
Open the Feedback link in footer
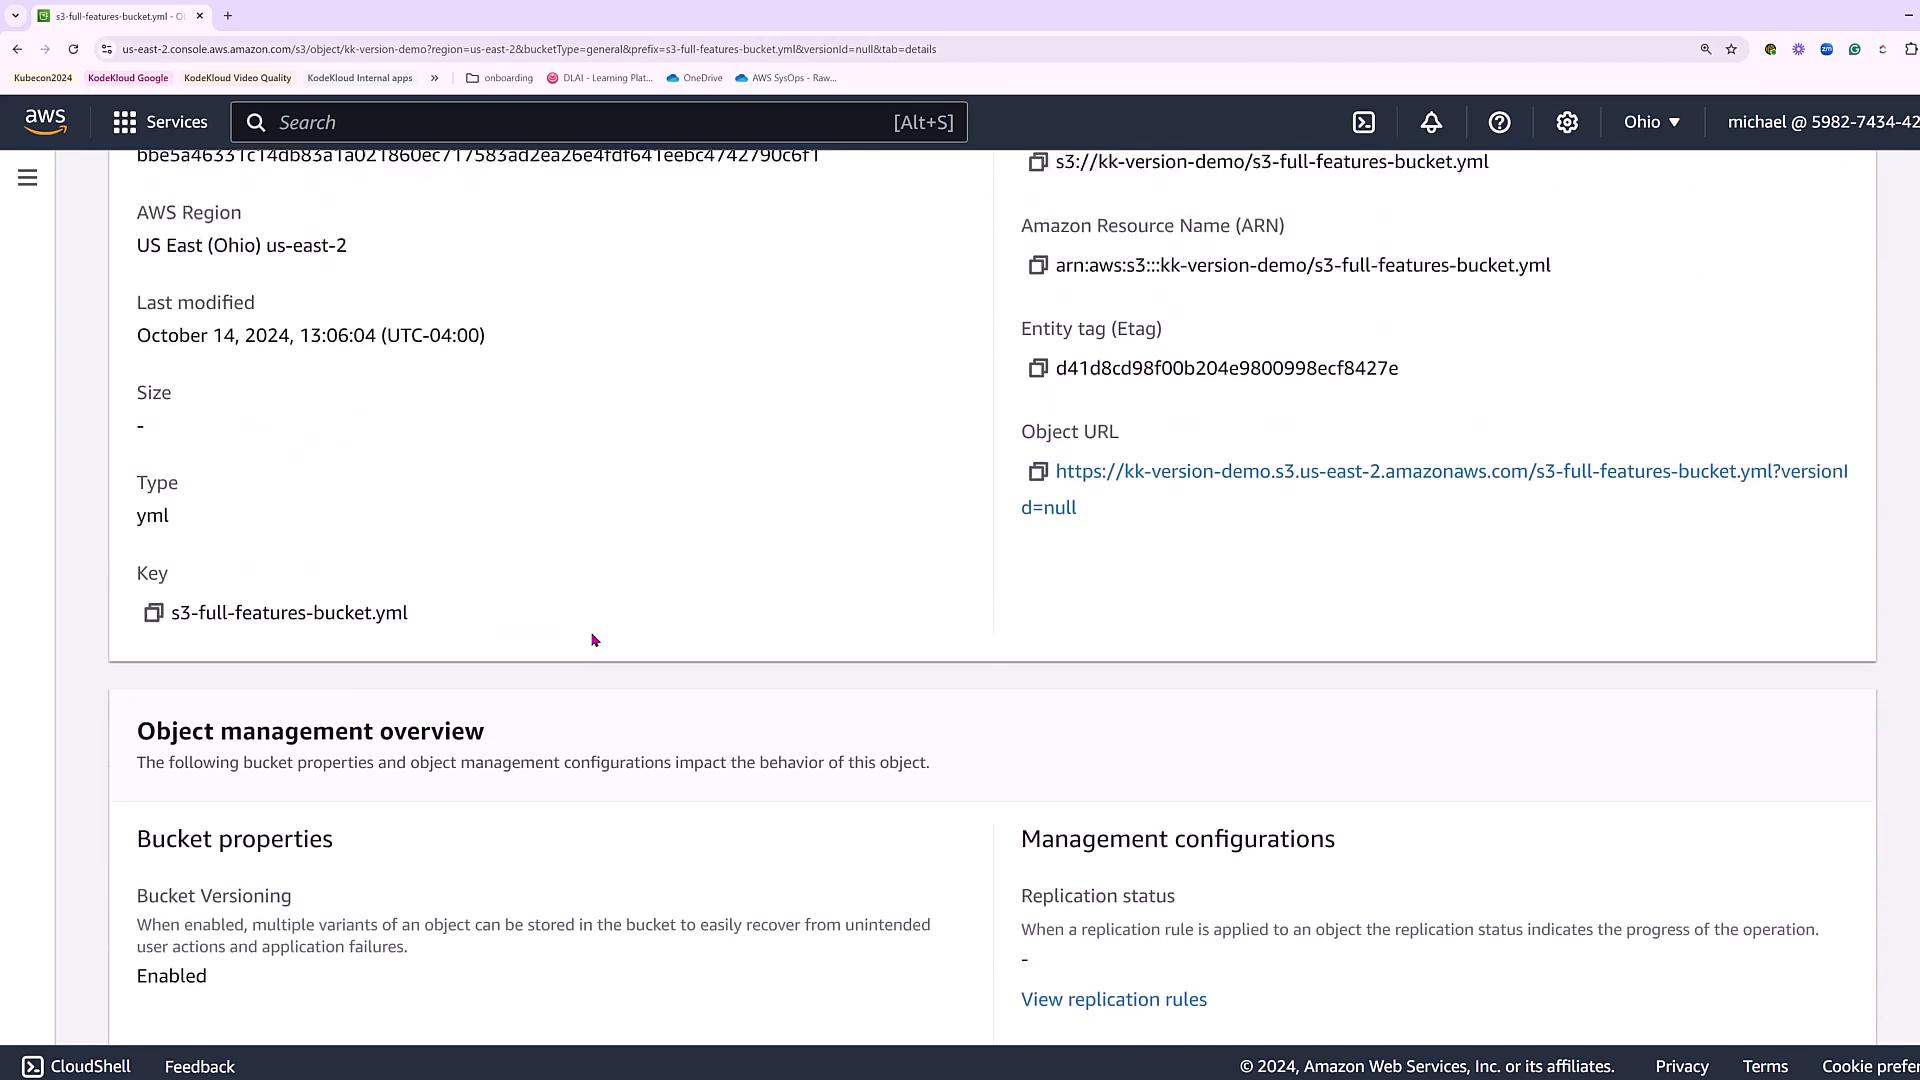(199, 1066)
